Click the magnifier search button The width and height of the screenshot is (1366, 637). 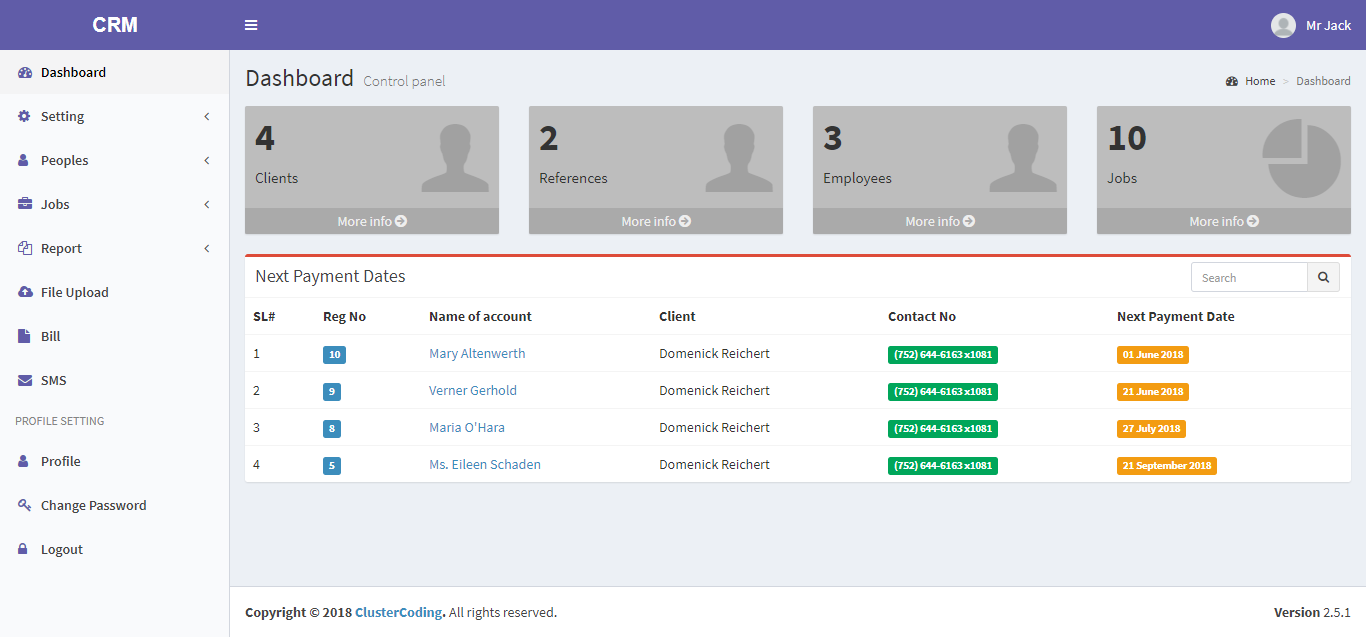[x=1323, y=278]
